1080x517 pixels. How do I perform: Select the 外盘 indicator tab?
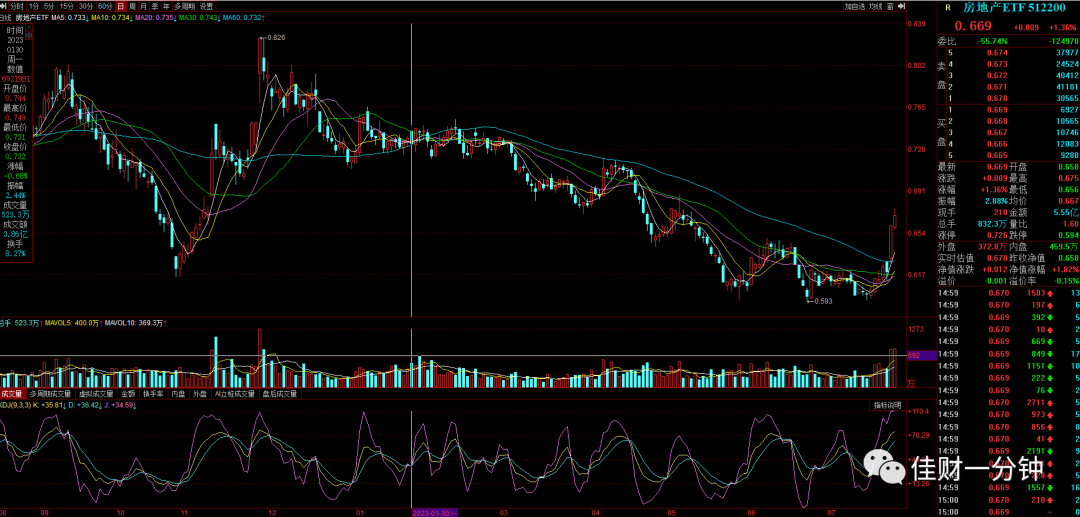[200, 394]
